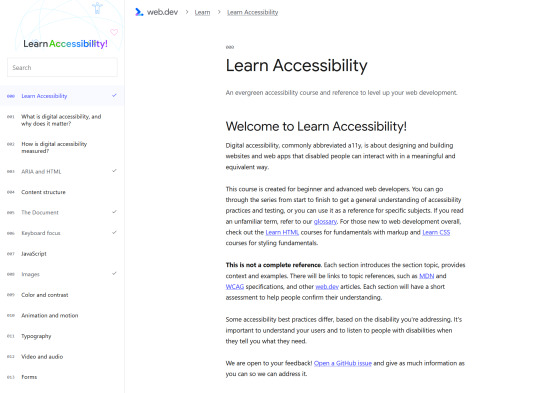Follow the MDN link
The width and height of the screenshot is (540, 393).
point(426,276)
